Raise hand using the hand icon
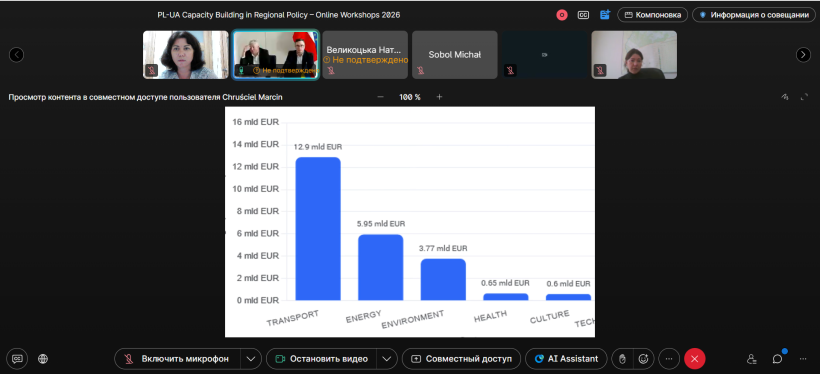The image size is (820, 374). coord(622,359)
